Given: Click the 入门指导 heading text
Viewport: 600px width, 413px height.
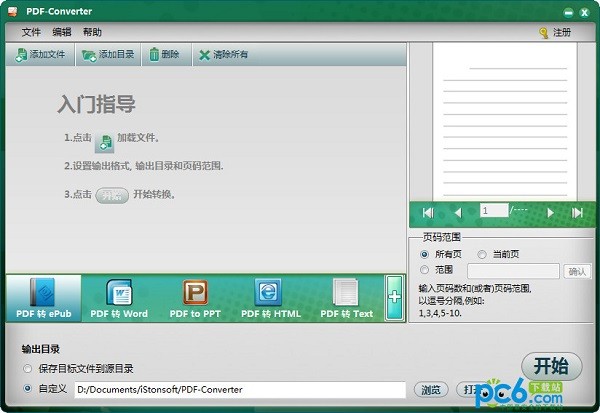Looking at the screenshot, I should 96,104.
